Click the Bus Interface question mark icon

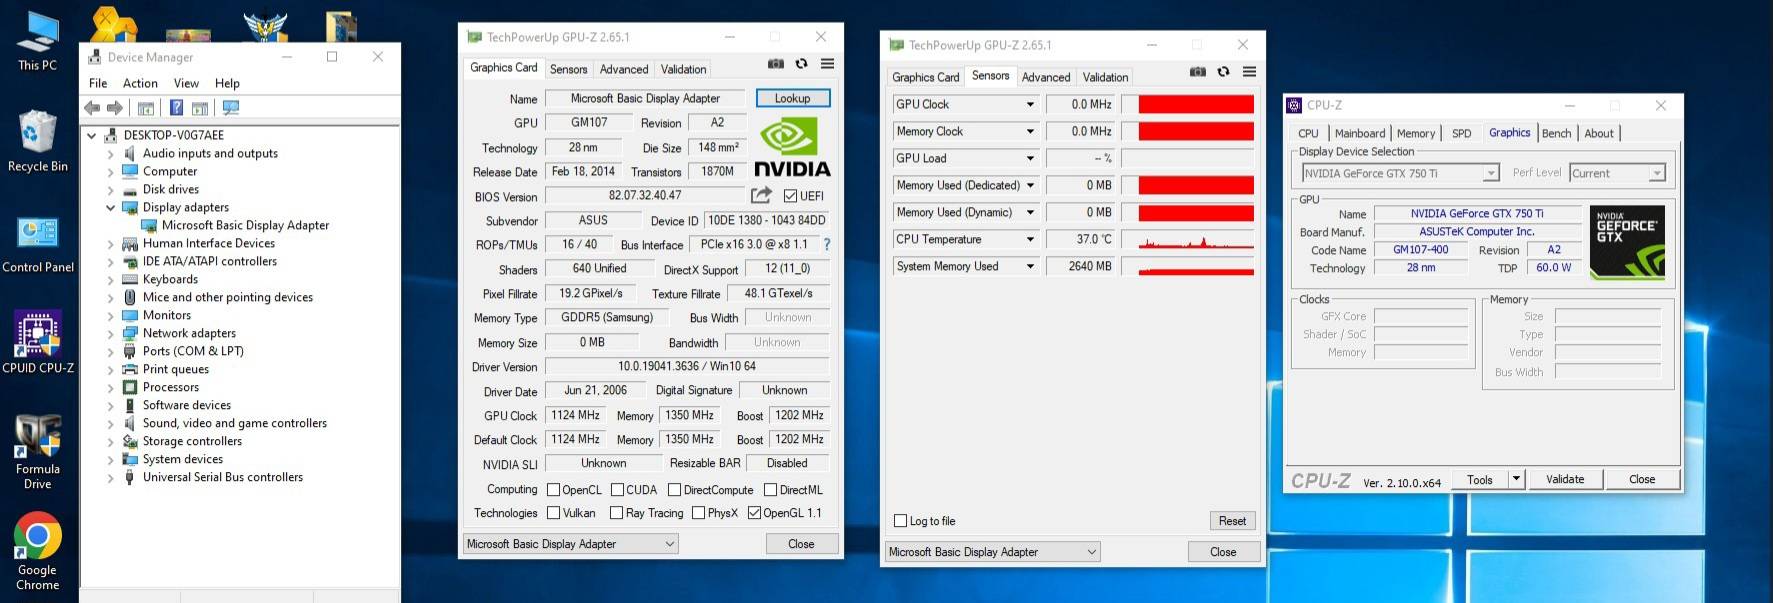click(x=827, y=244)
